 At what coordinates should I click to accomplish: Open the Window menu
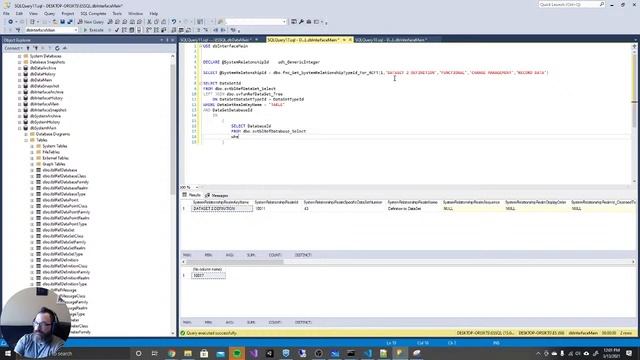pyautogui.click(x=136, y=13)
